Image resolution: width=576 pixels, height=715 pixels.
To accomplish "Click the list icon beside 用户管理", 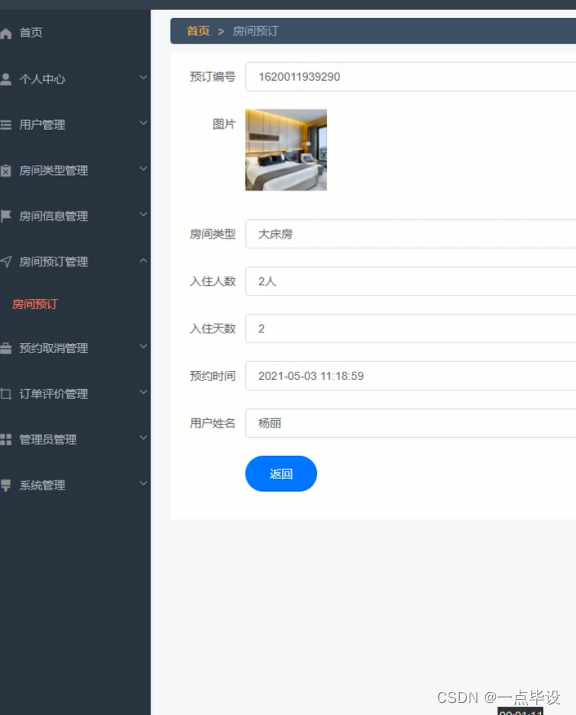I will (x=5, y=124).
